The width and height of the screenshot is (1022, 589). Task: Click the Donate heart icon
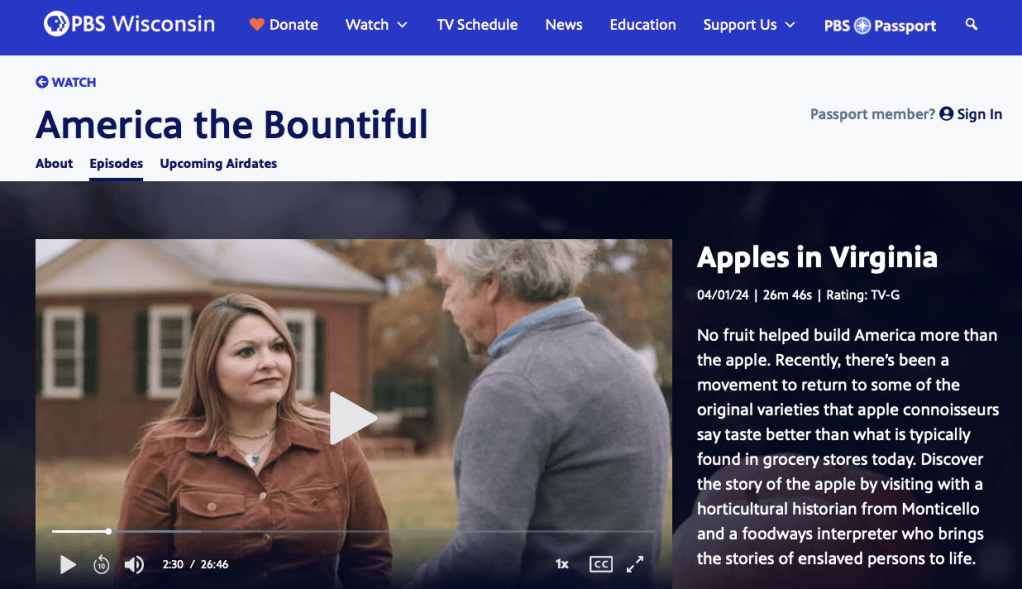(257, 25)
